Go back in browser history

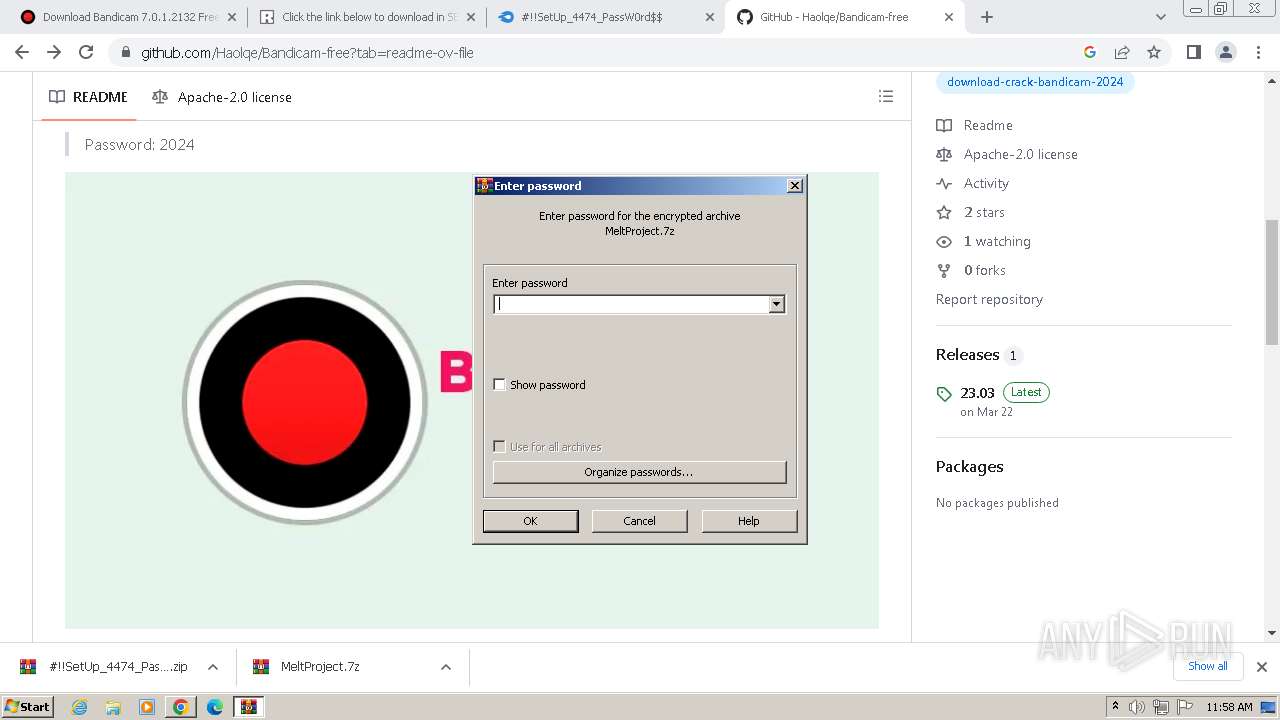tap(22, 52)
